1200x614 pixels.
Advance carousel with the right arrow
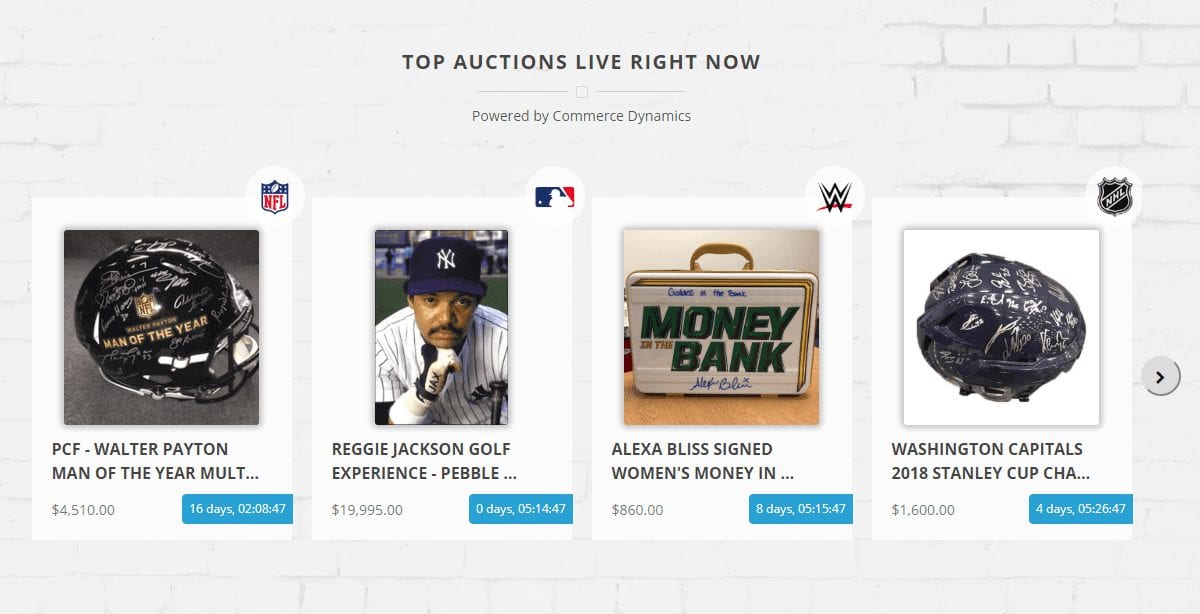point(1161,377)
